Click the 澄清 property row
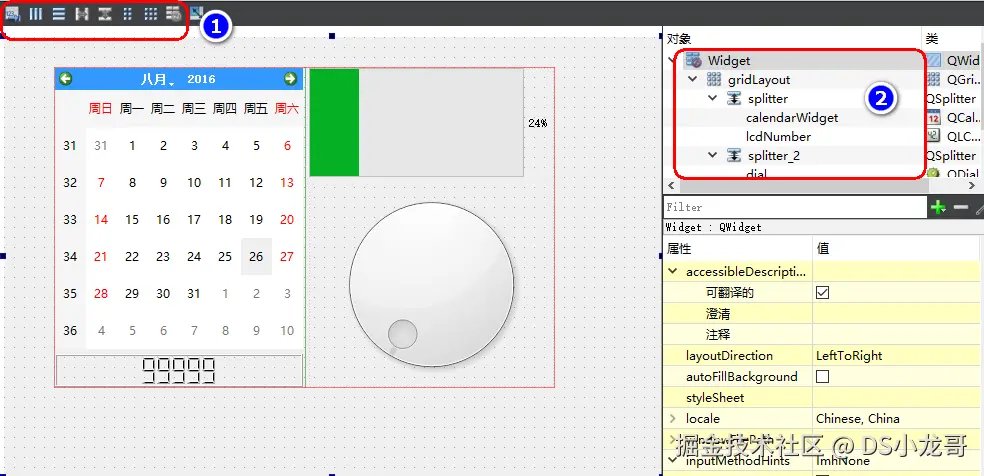984x476 pixels. (823, 314)
